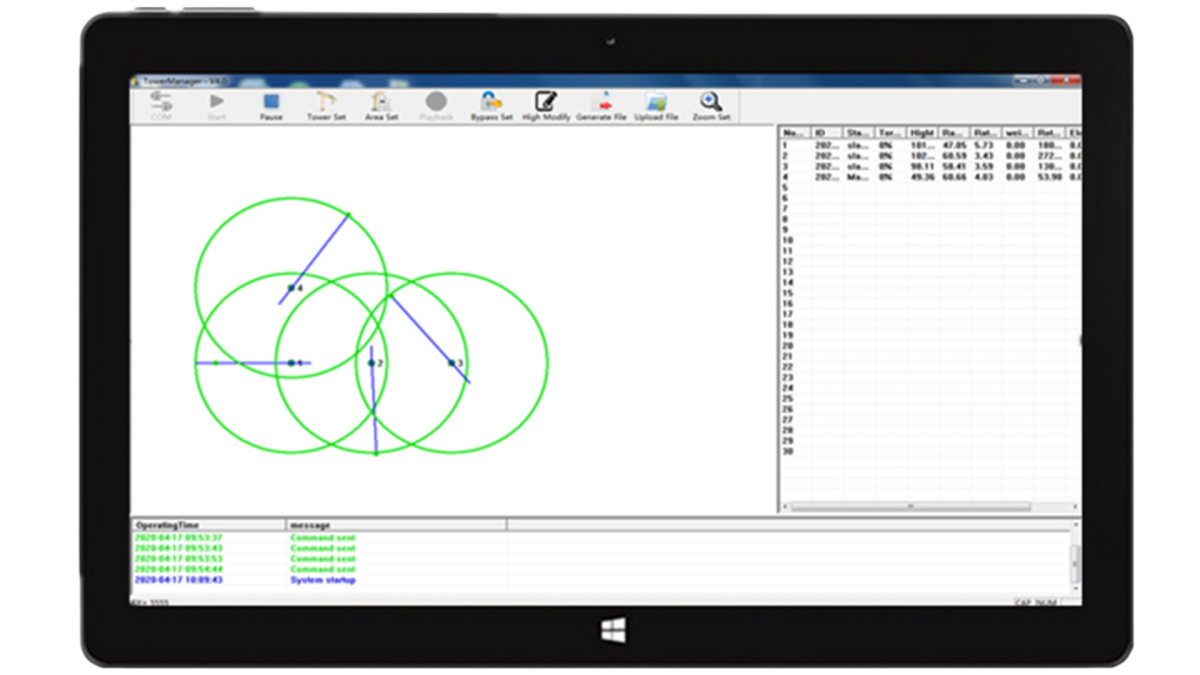Select tower 2 center point on map
1200x675 pixels.
tap(372, 363)
